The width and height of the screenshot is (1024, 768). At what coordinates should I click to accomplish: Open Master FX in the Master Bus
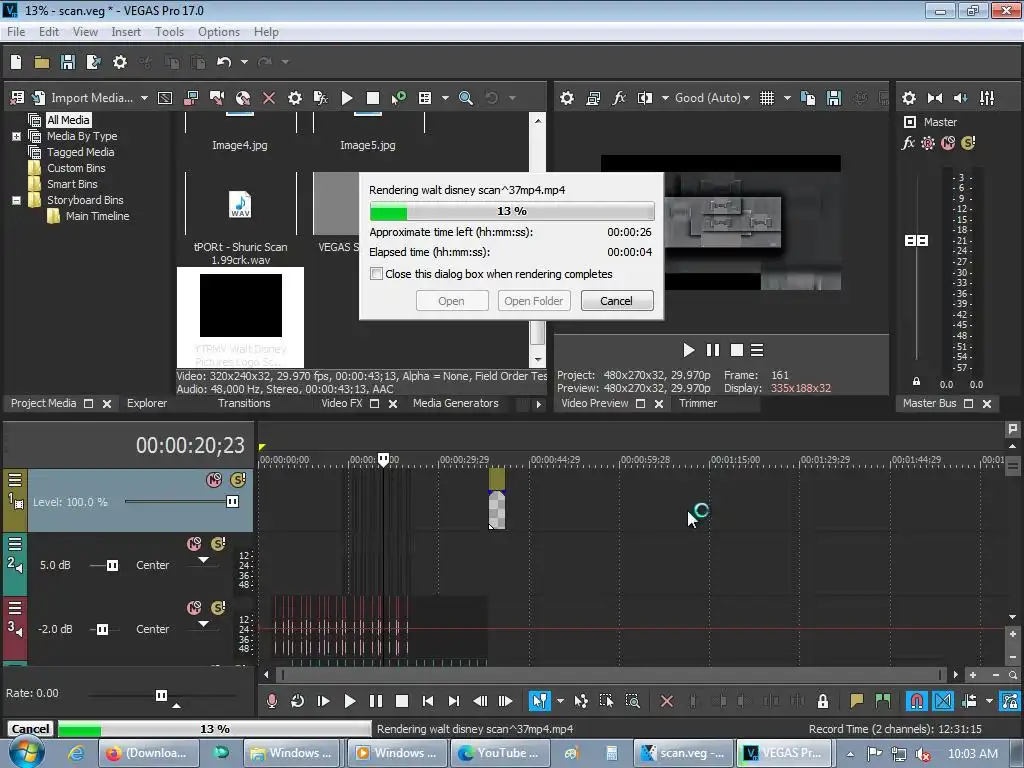908,143
